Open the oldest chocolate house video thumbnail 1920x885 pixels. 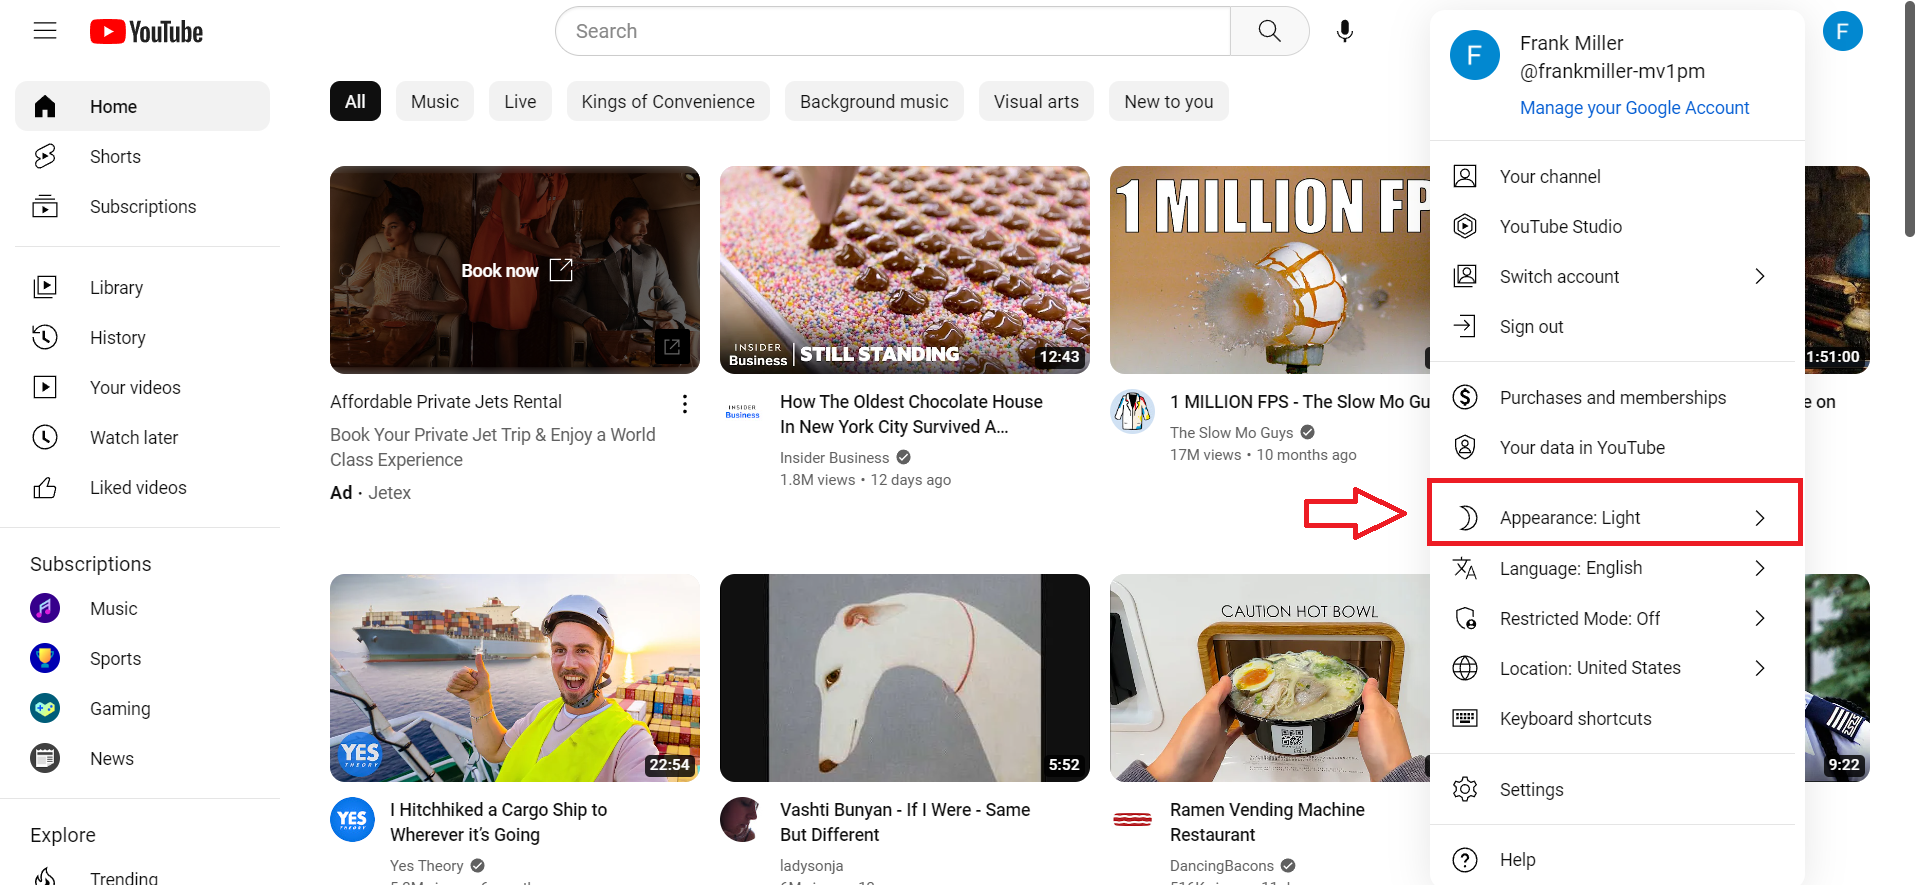pos(905,270)
